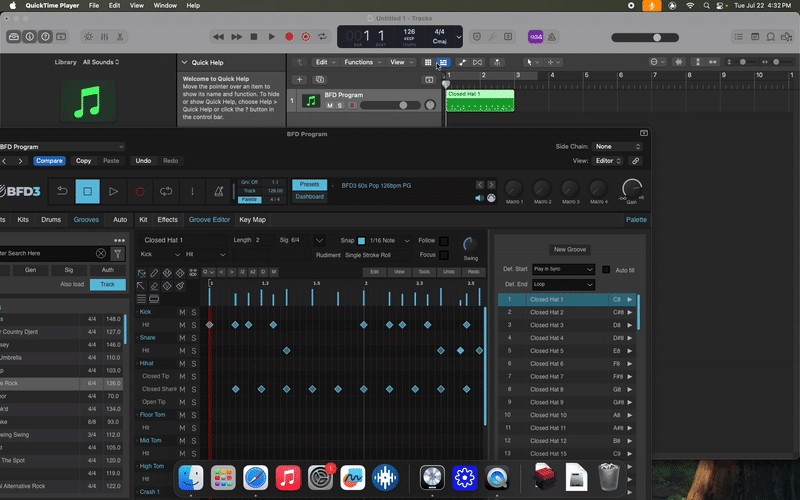The width and height of the screenshot is (800, 500).
Task: Switch to the Kits tab in BFD3
Action: (23, 219)
